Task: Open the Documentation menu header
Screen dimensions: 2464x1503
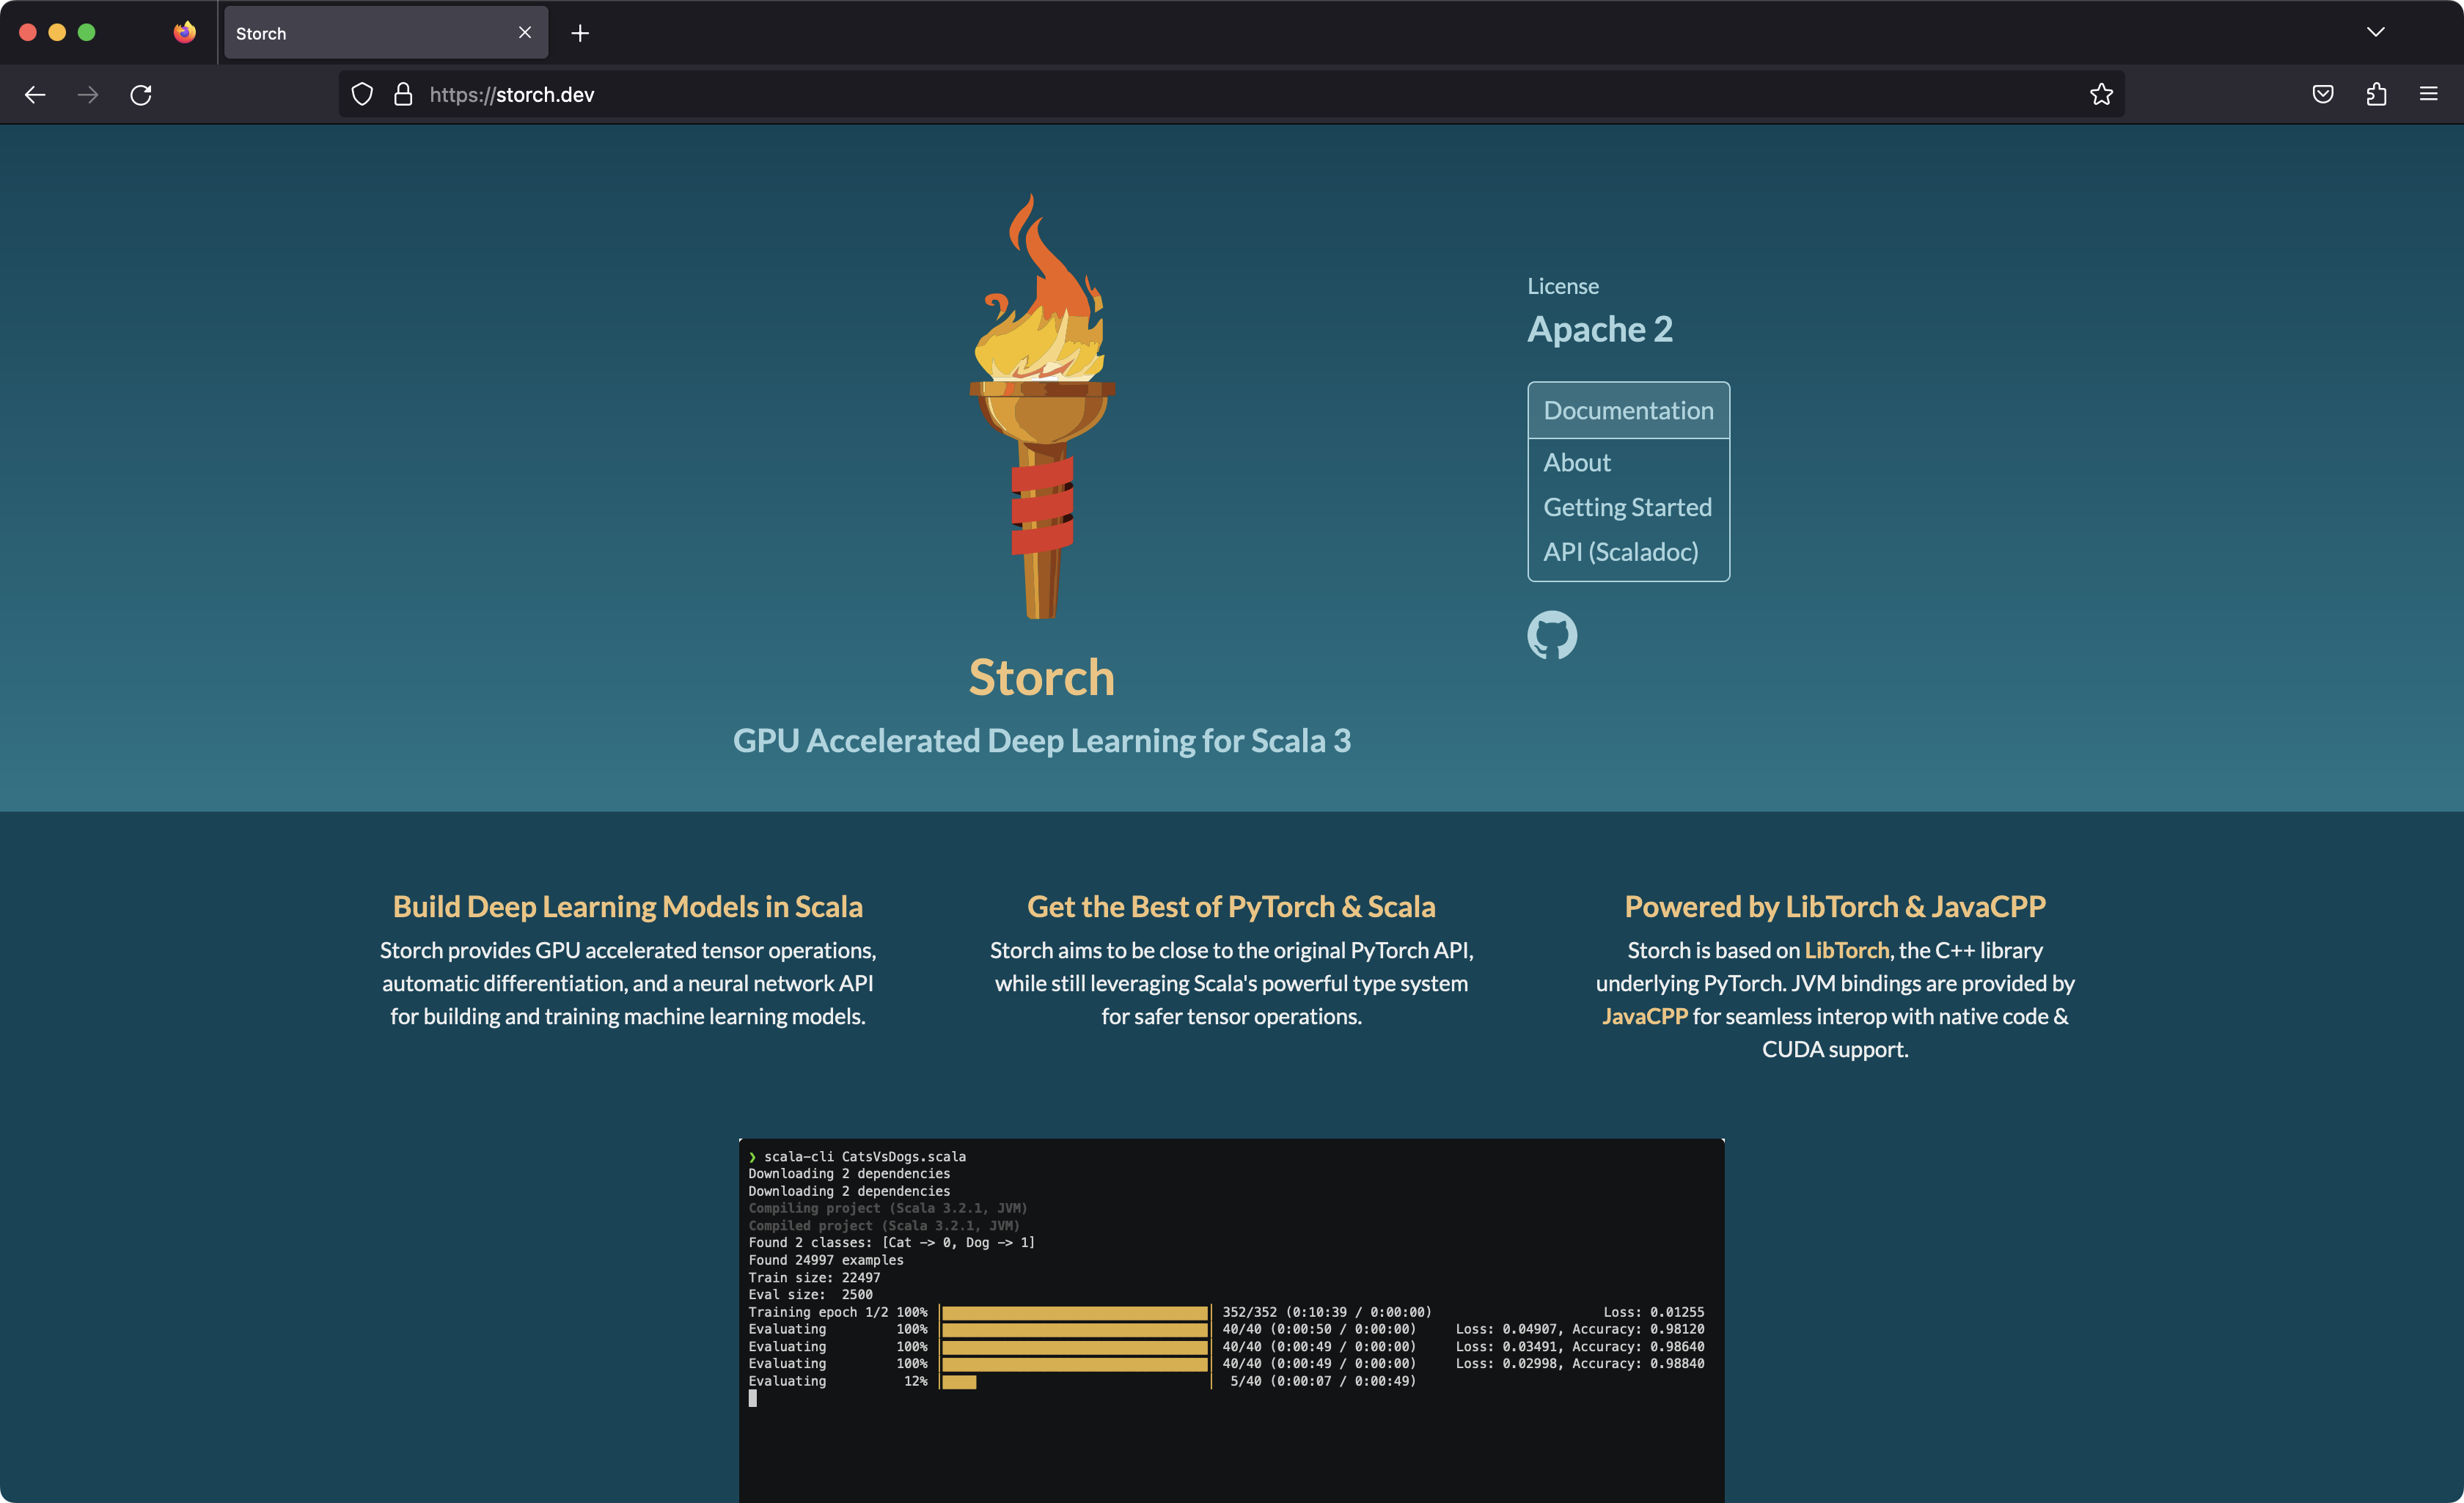Action: (1627, 410)
